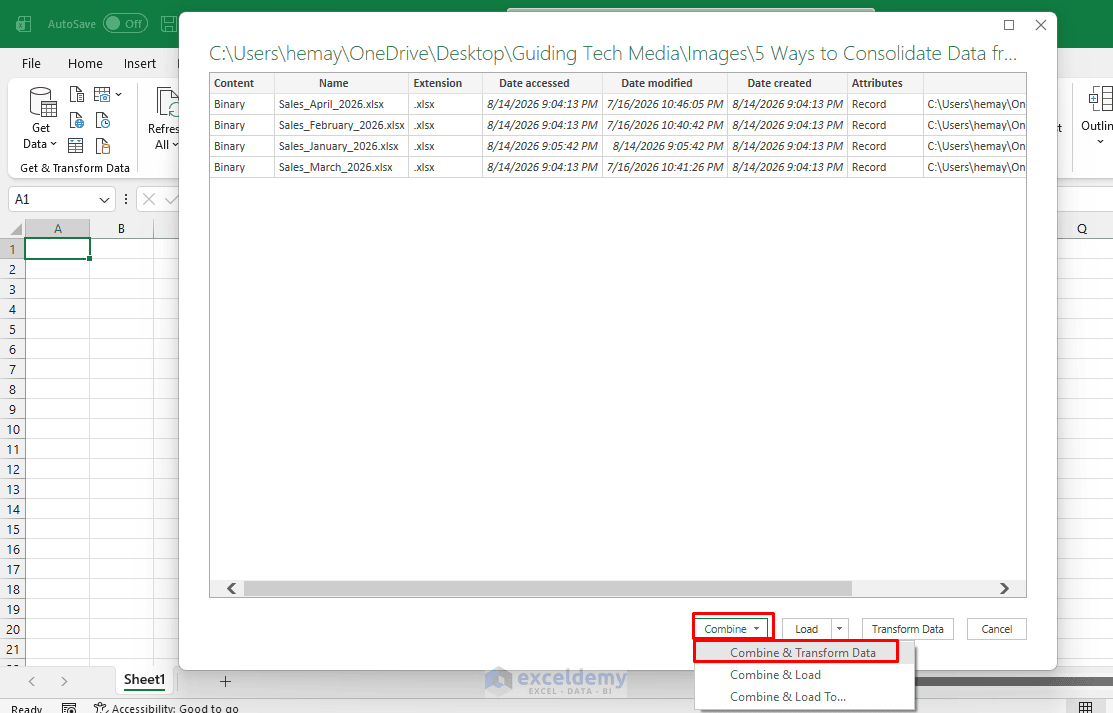Click the left arrow of preview scrollbar
Screen dimensions: 1113x713
pos(231,588)
